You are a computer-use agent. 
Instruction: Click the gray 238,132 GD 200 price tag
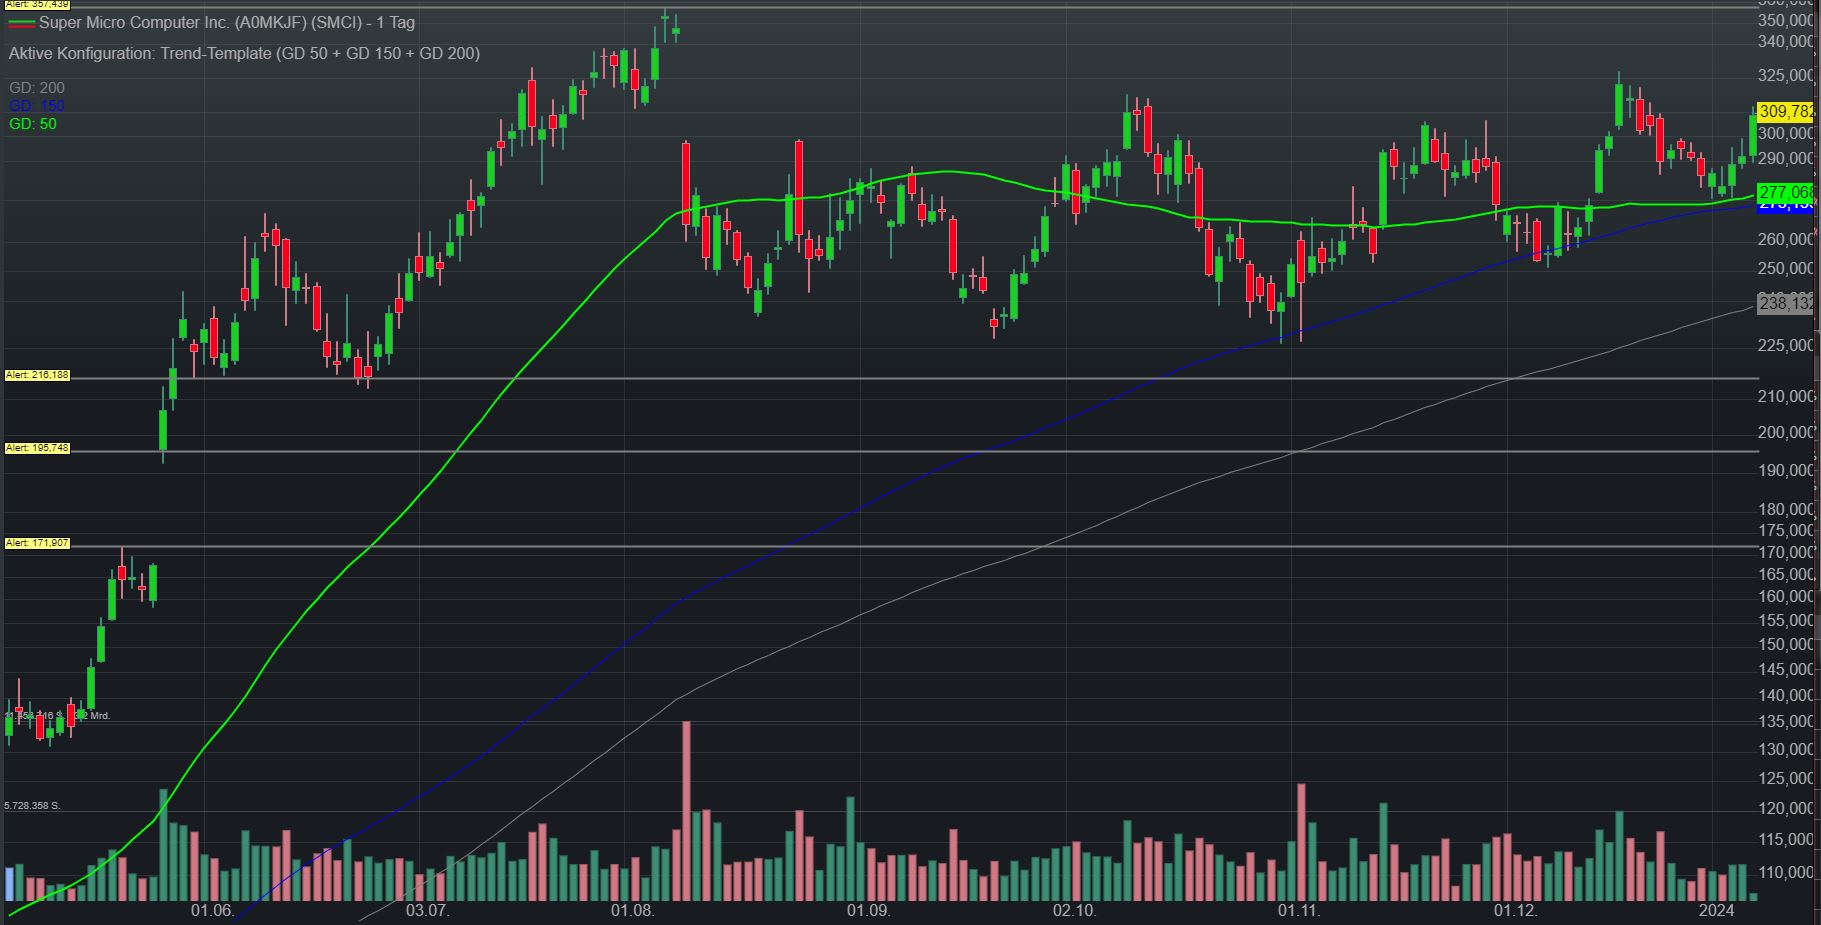pyautogui.click(x=1785, y=303)
